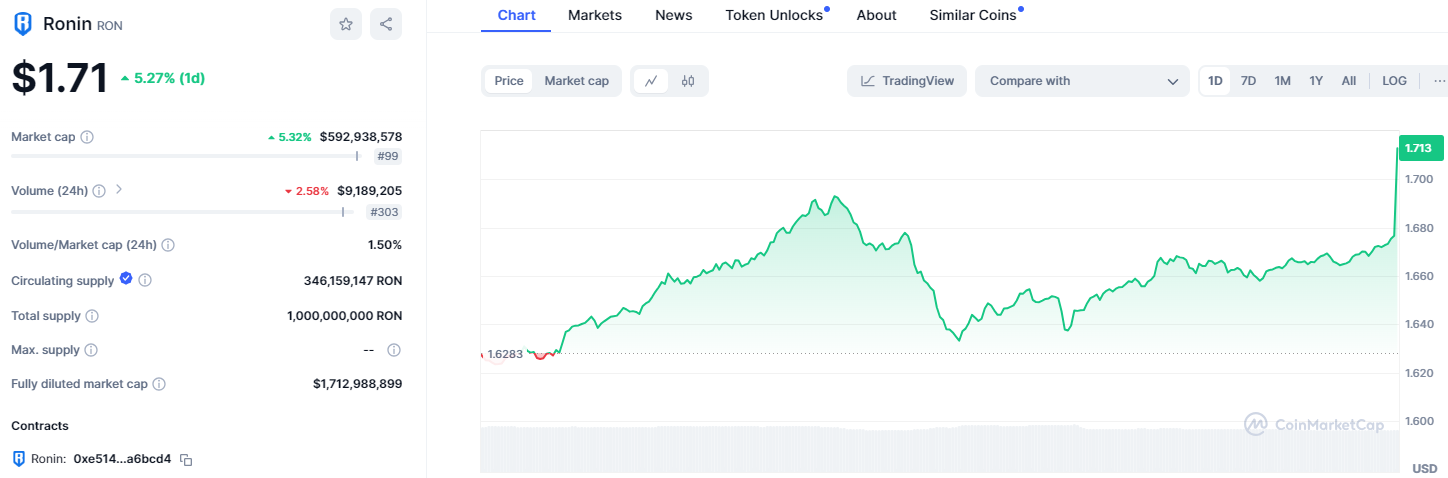Viewport: 1448px width, 478px height.
Task: Click the 2.58% volume change
Action: [x=307, y=191]
